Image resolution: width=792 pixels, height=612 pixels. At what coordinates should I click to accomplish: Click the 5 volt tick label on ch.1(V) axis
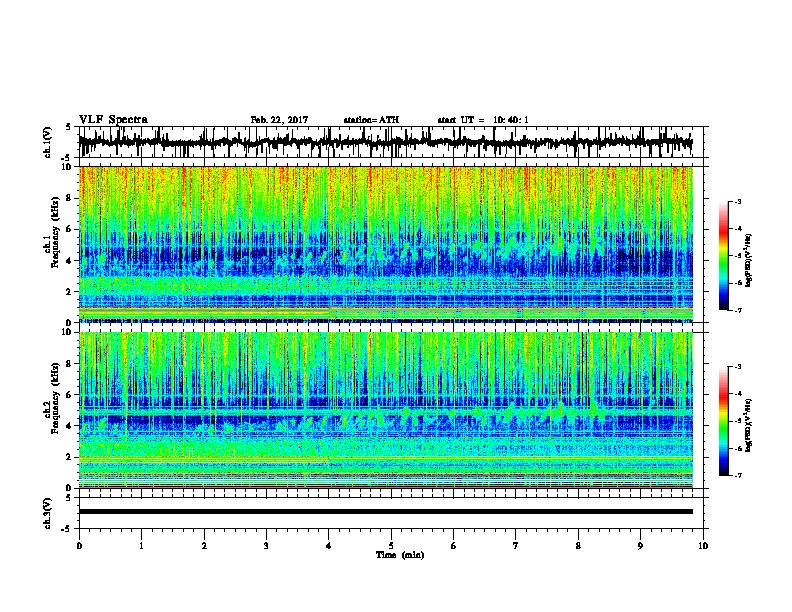(x=69, y=127)
